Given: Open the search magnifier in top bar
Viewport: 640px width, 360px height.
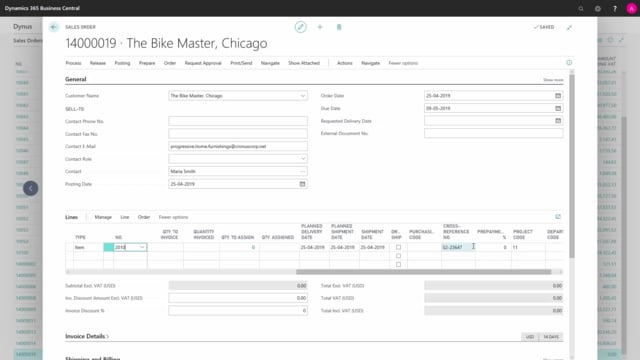Looking at the screenshot, I should 581,8.
